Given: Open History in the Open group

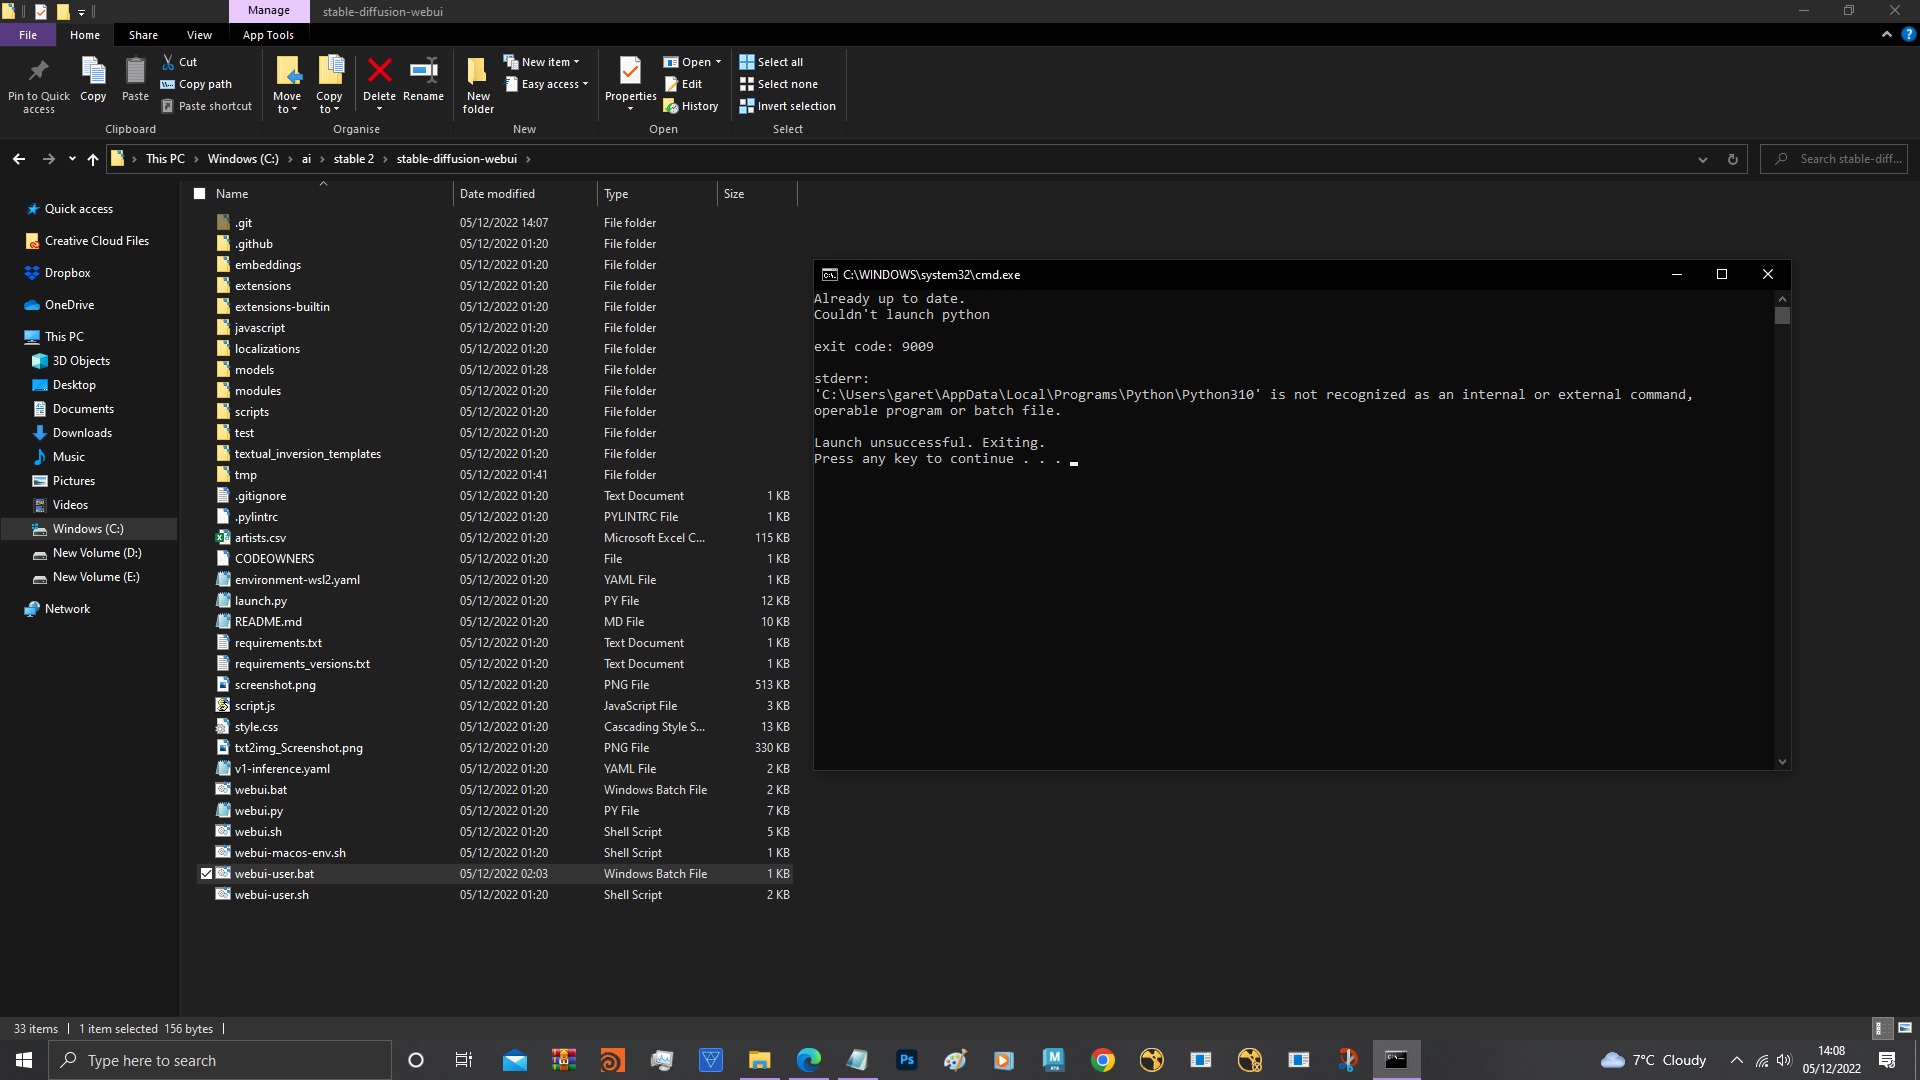Looking at the screenshot, I should [x=691, y=106].
